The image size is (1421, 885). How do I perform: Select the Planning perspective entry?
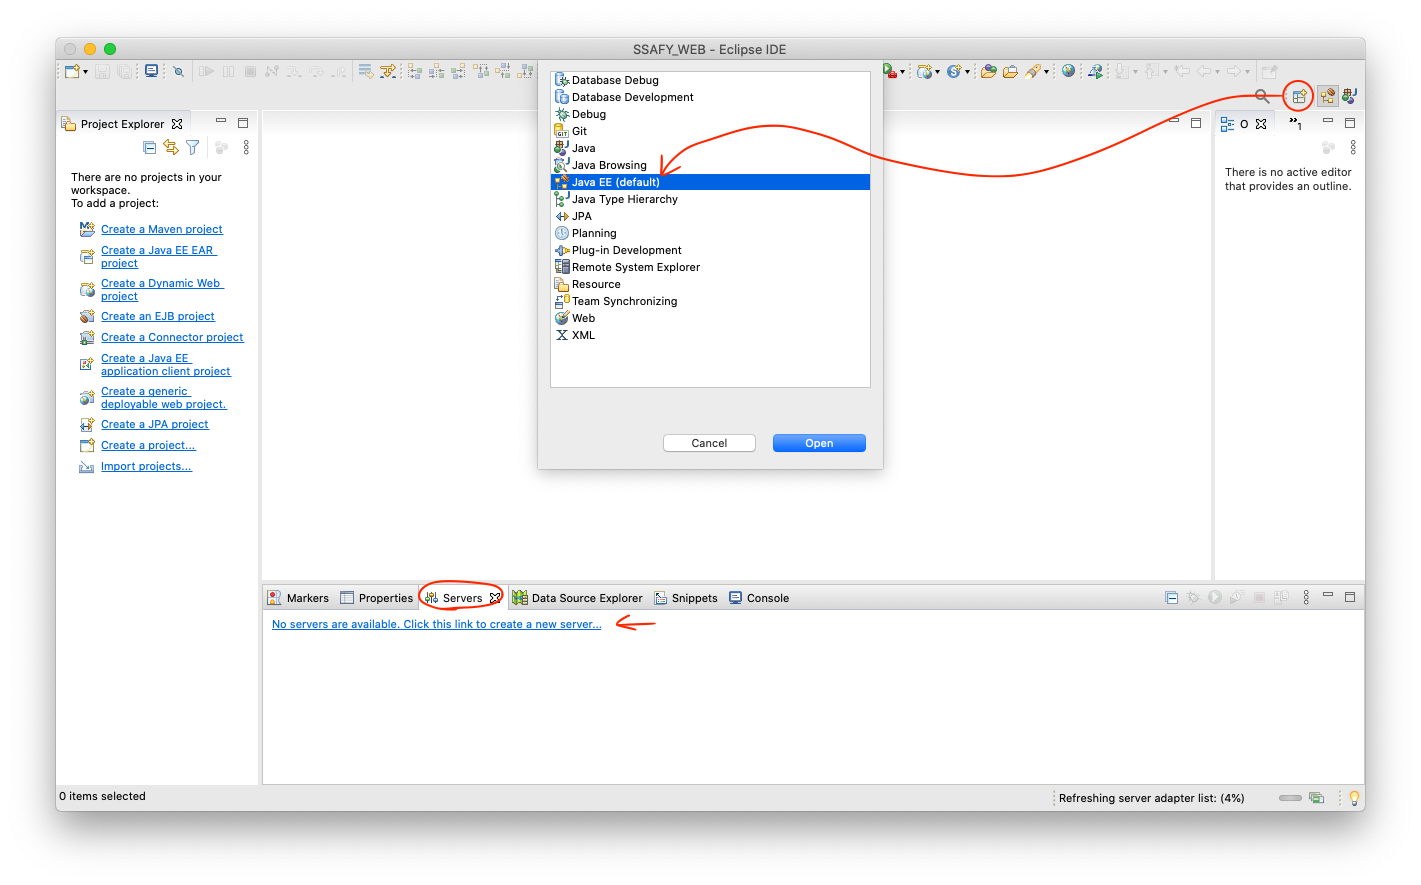(710, 233)
